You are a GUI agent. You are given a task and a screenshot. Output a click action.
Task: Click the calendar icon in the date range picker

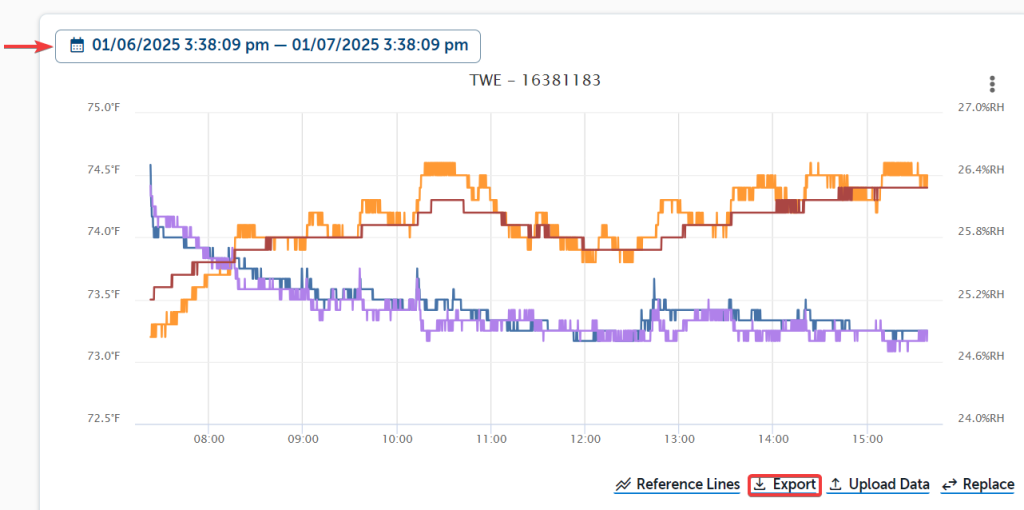point(76,45)
